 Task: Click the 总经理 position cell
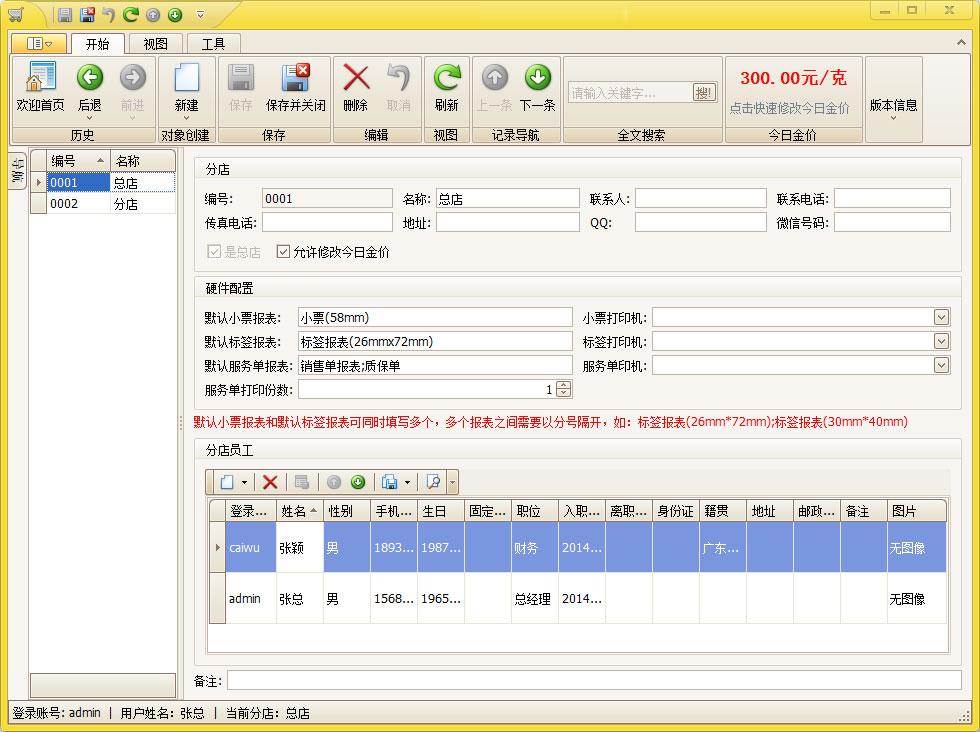[x=534, y=598]
